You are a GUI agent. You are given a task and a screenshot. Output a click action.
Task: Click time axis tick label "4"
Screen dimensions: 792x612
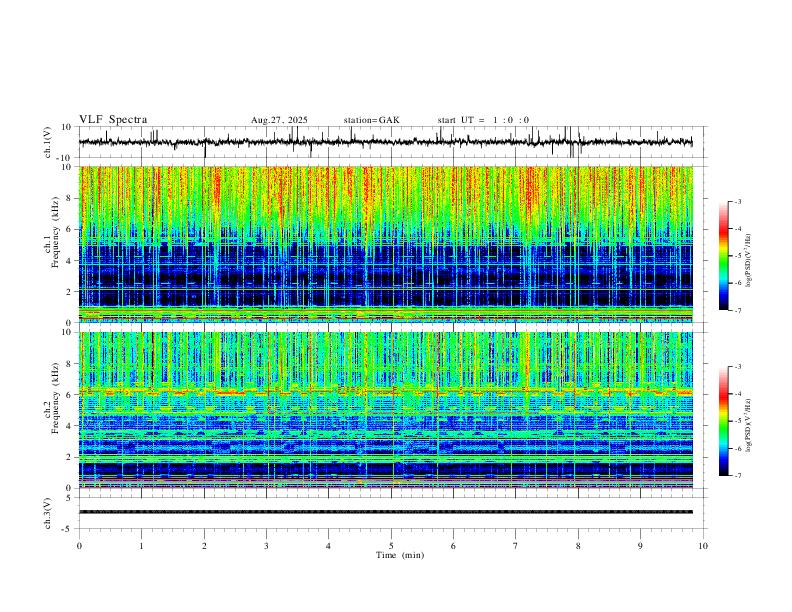coord(328,546)
